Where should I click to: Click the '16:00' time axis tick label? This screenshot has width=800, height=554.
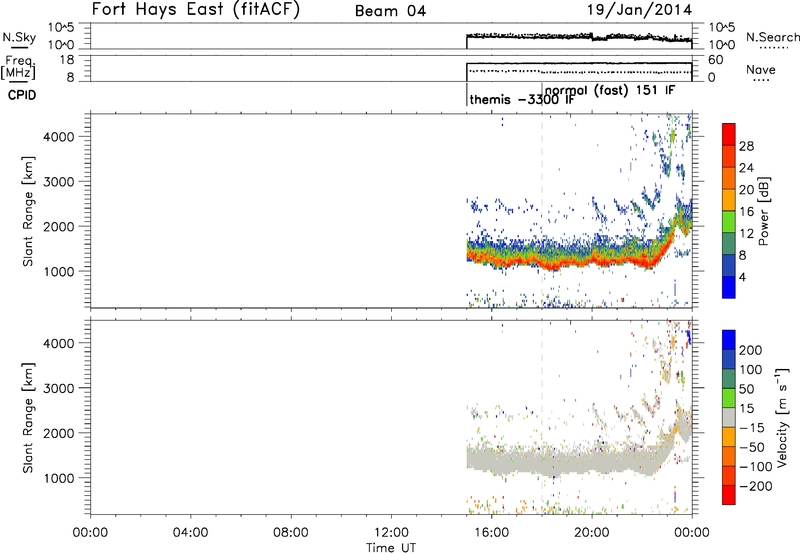tap(491, 533)
